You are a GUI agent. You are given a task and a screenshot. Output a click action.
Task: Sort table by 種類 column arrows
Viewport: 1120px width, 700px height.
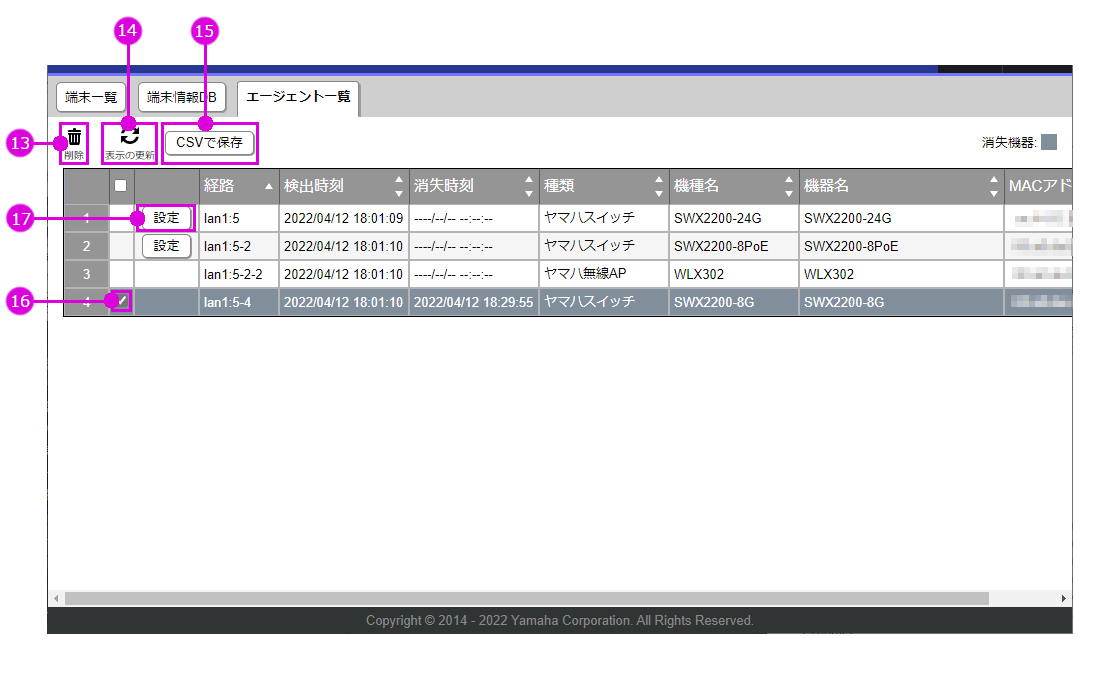pos(659,187)
